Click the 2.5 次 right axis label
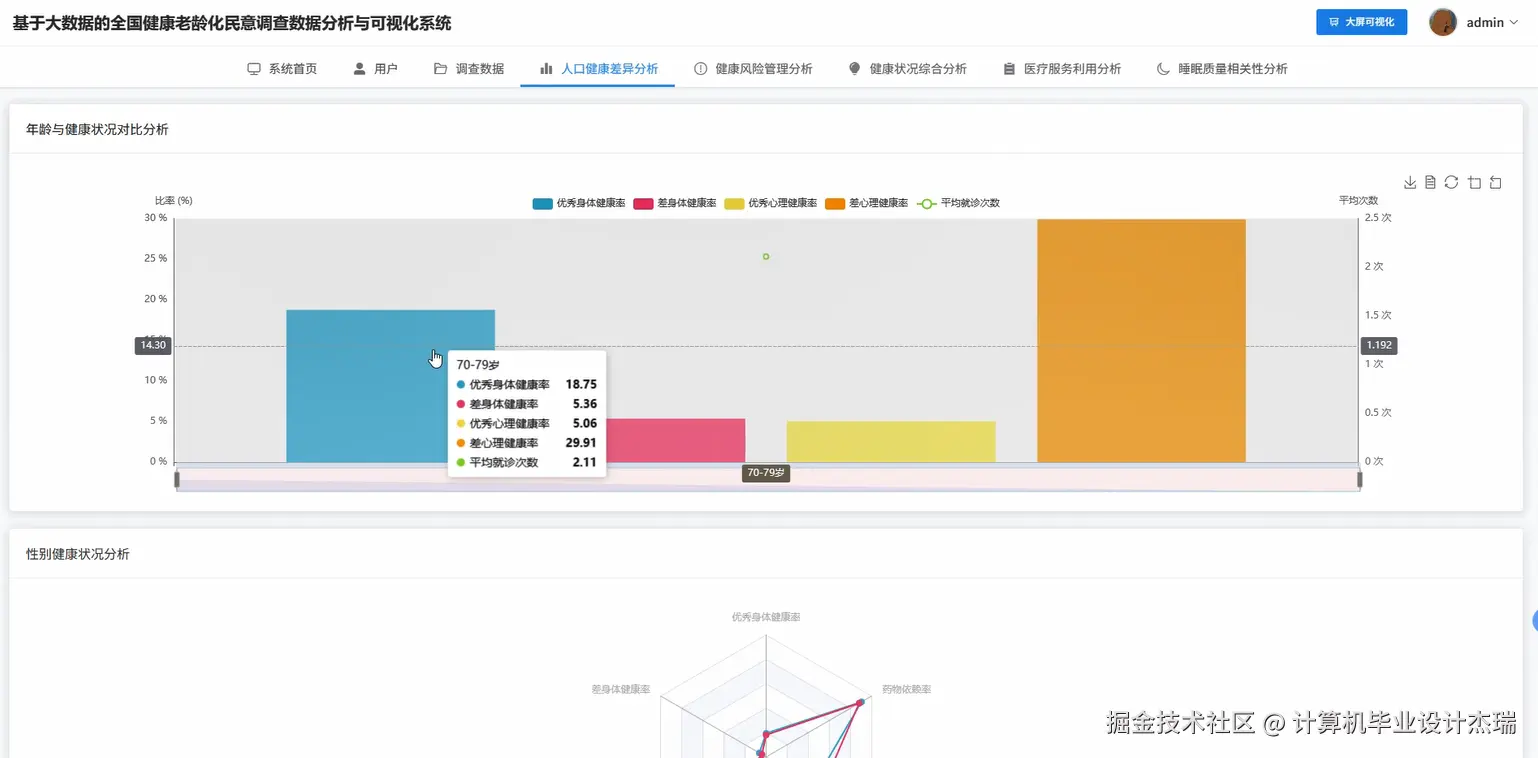 coord(1378,218)
